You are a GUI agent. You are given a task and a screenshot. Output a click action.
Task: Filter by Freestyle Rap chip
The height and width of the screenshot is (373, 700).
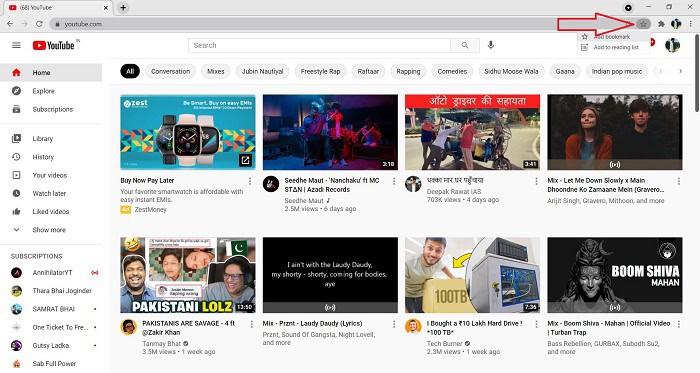[x=320, y=71]
